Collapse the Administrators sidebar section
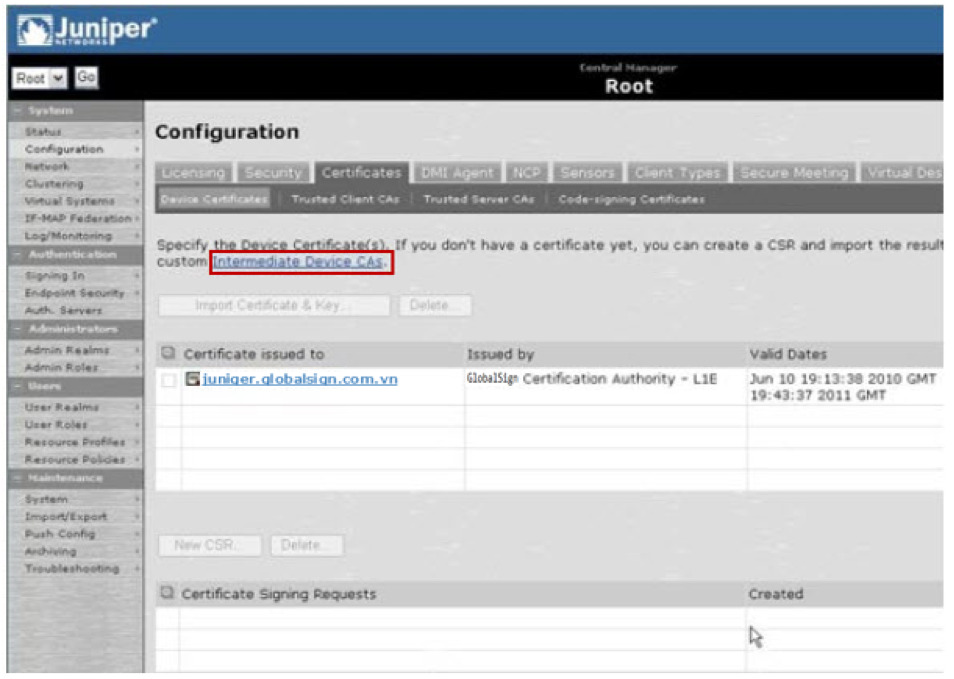Screen dimensions: 954x679 click(x=17, y=329)
